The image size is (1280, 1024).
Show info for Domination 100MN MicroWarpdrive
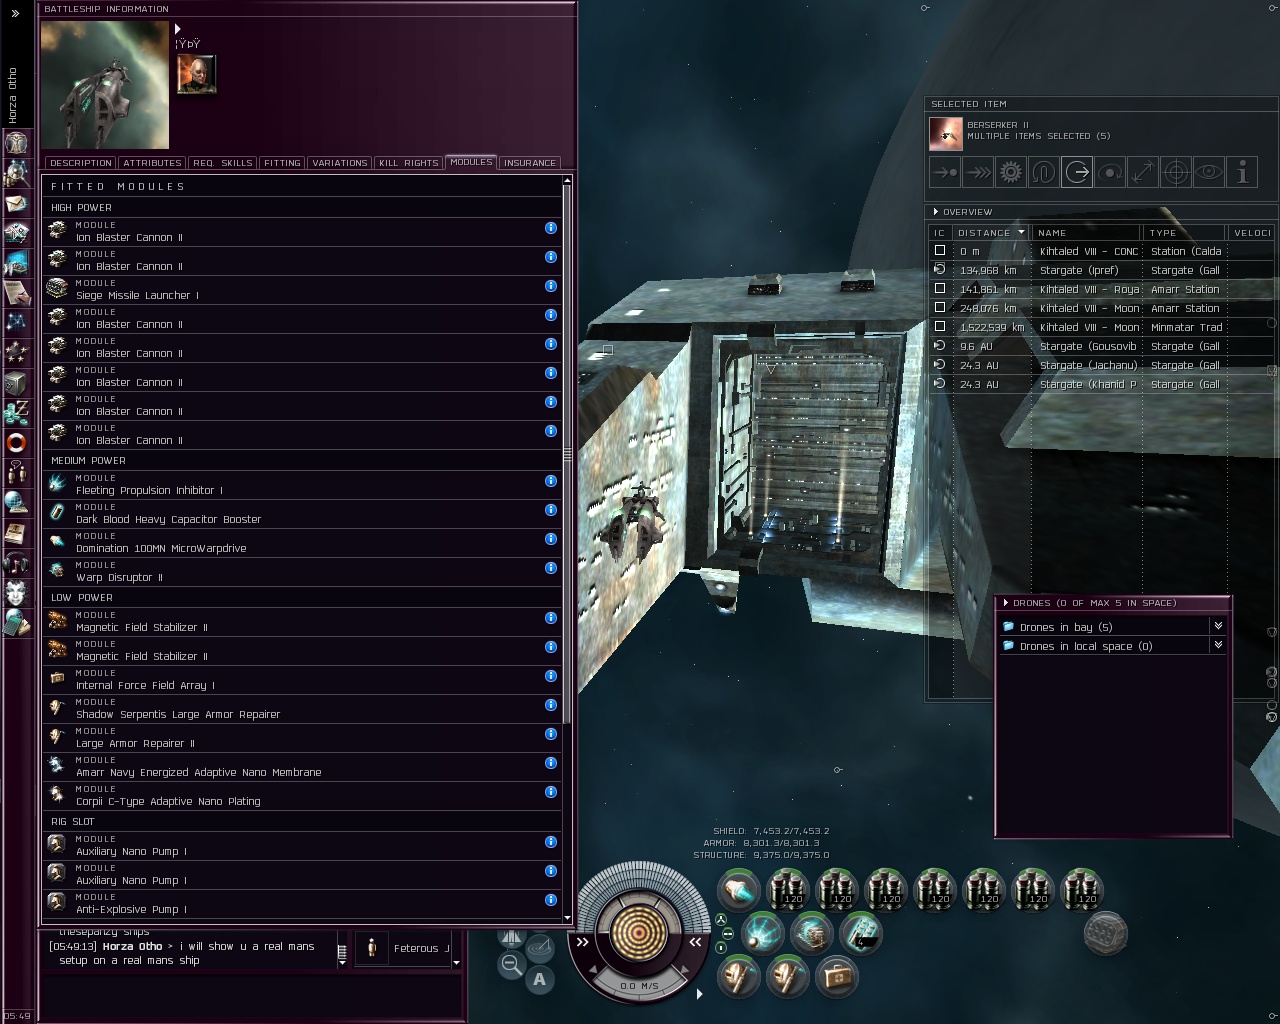coord(551,539)
